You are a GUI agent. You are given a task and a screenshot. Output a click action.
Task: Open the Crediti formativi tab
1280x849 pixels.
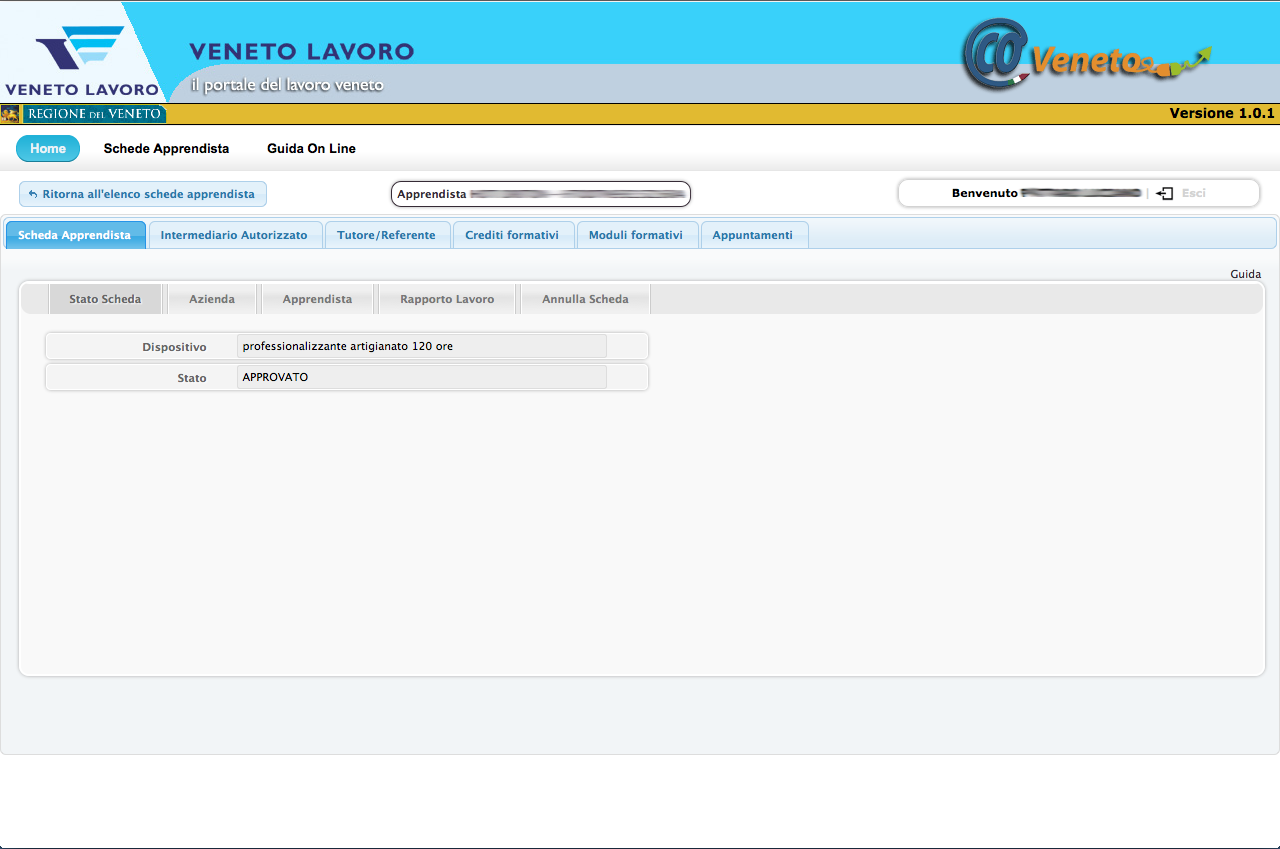pos(512,235)
